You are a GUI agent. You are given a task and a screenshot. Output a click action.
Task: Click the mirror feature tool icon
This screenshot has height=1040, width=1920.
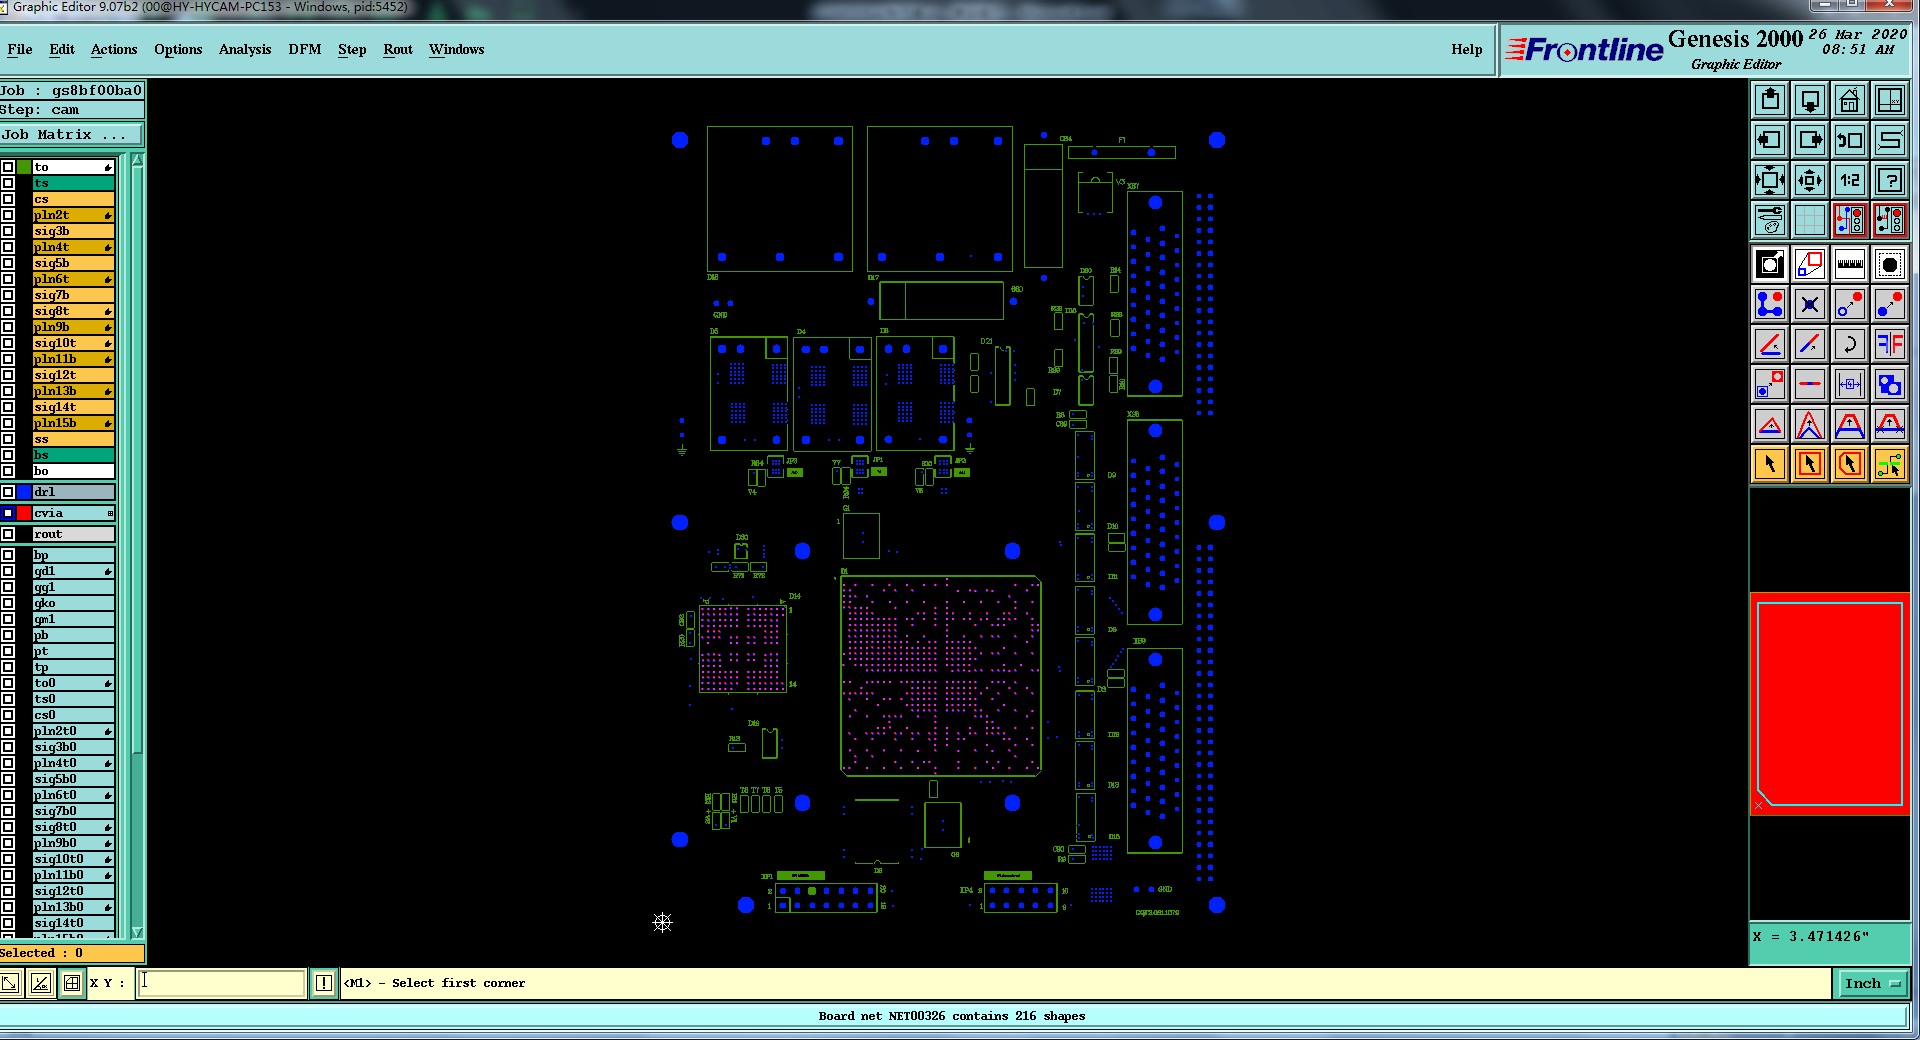[x=1889, y=344]
